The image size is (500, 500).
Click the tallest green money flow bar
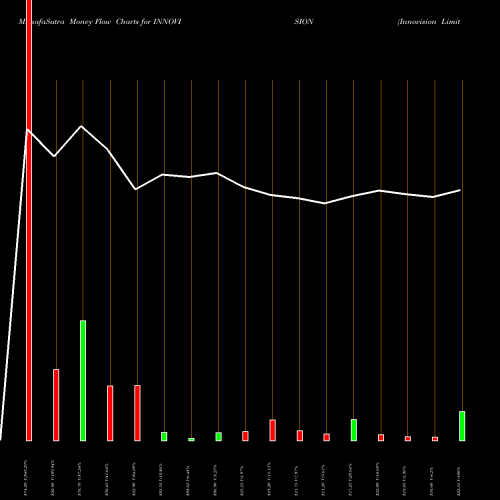(x=83, y=380)
